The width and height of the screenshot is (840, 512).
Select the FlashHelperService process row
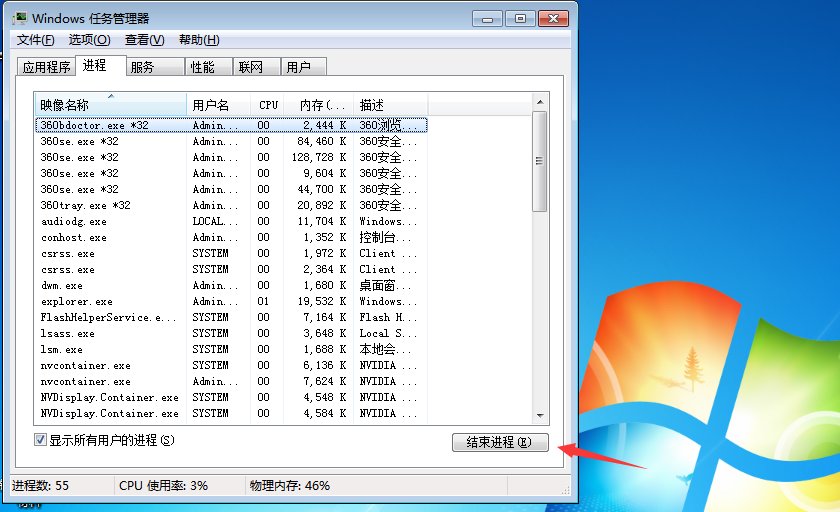(231, 318)
